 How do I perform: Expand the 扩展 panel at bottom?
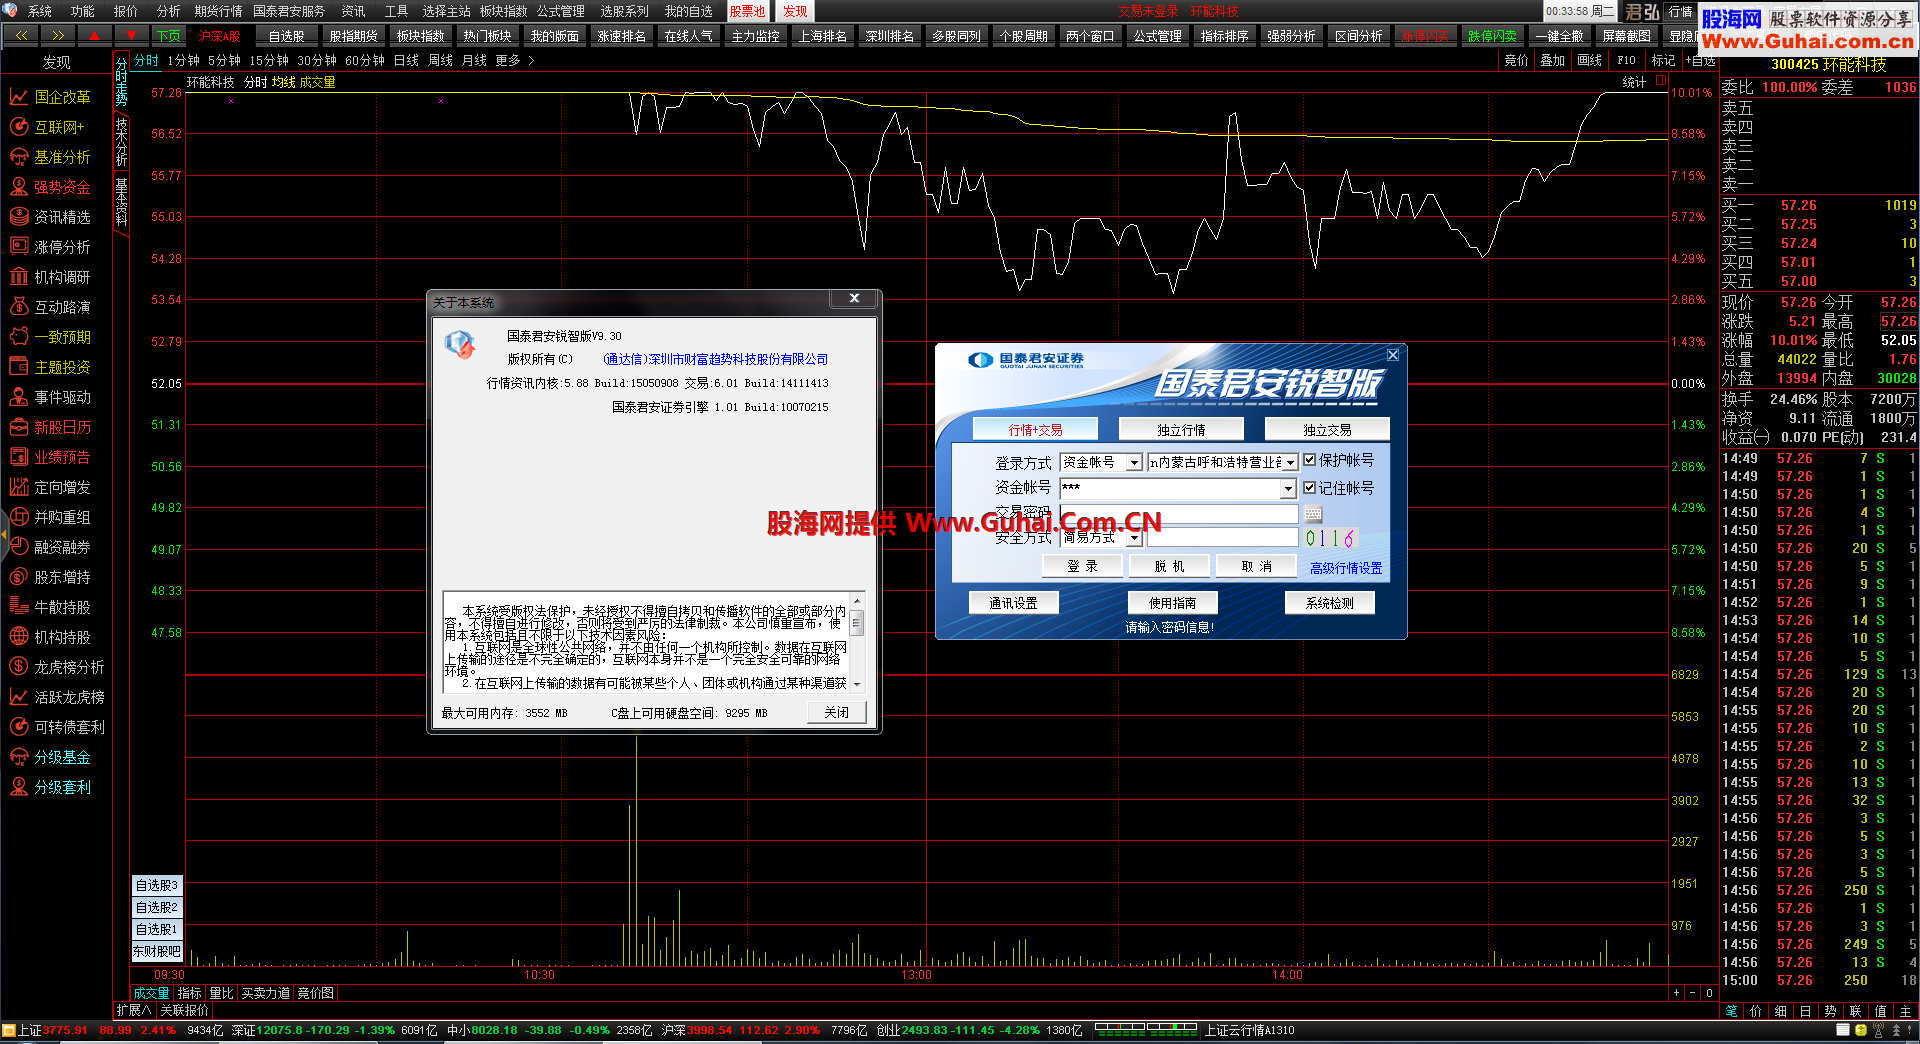pyautogui.click(x=134, y=1010)
